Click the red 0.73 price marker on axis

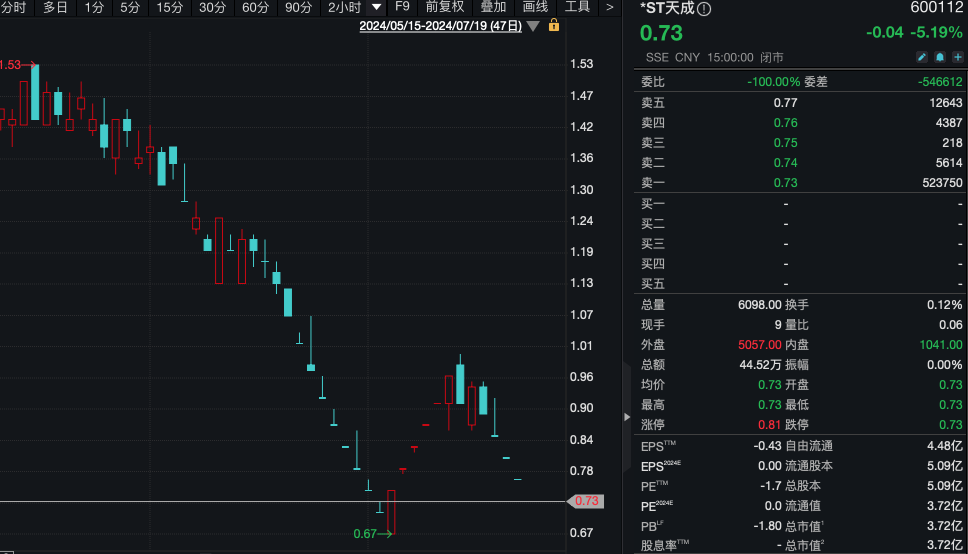[586, 501]
